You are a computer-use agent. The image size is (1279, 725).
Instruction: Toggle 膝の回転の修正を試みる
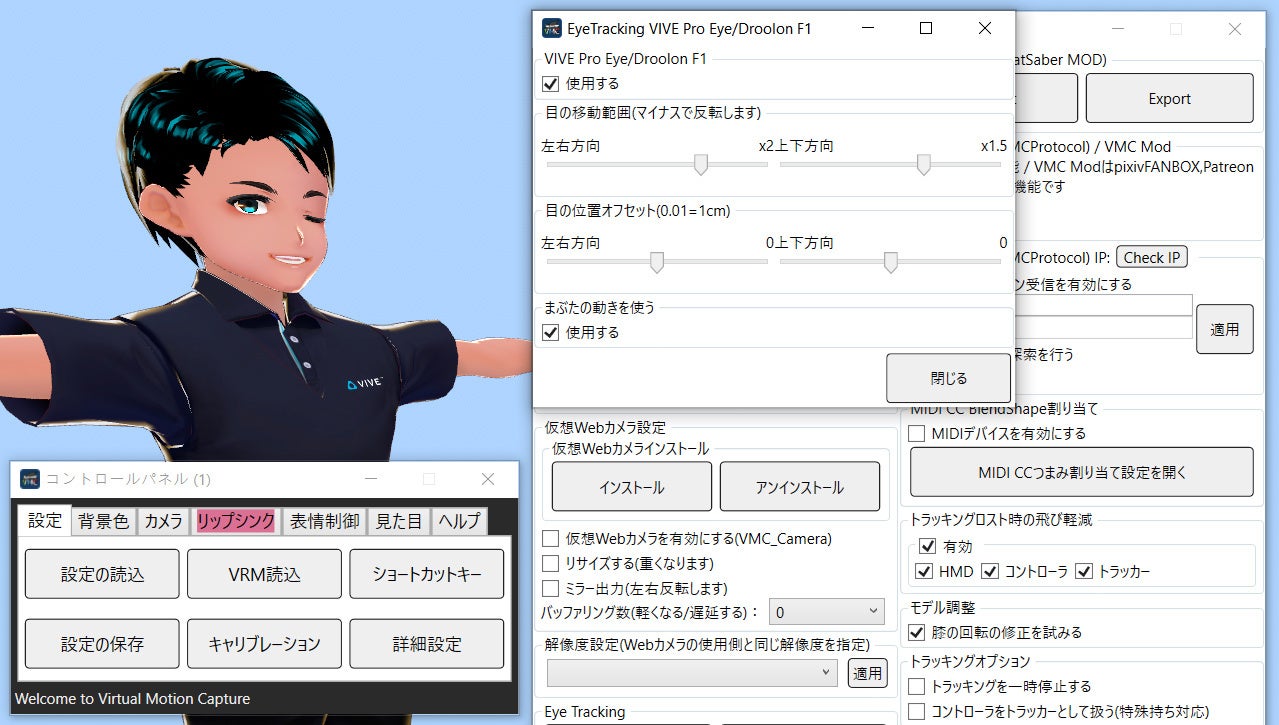point(916,633)
